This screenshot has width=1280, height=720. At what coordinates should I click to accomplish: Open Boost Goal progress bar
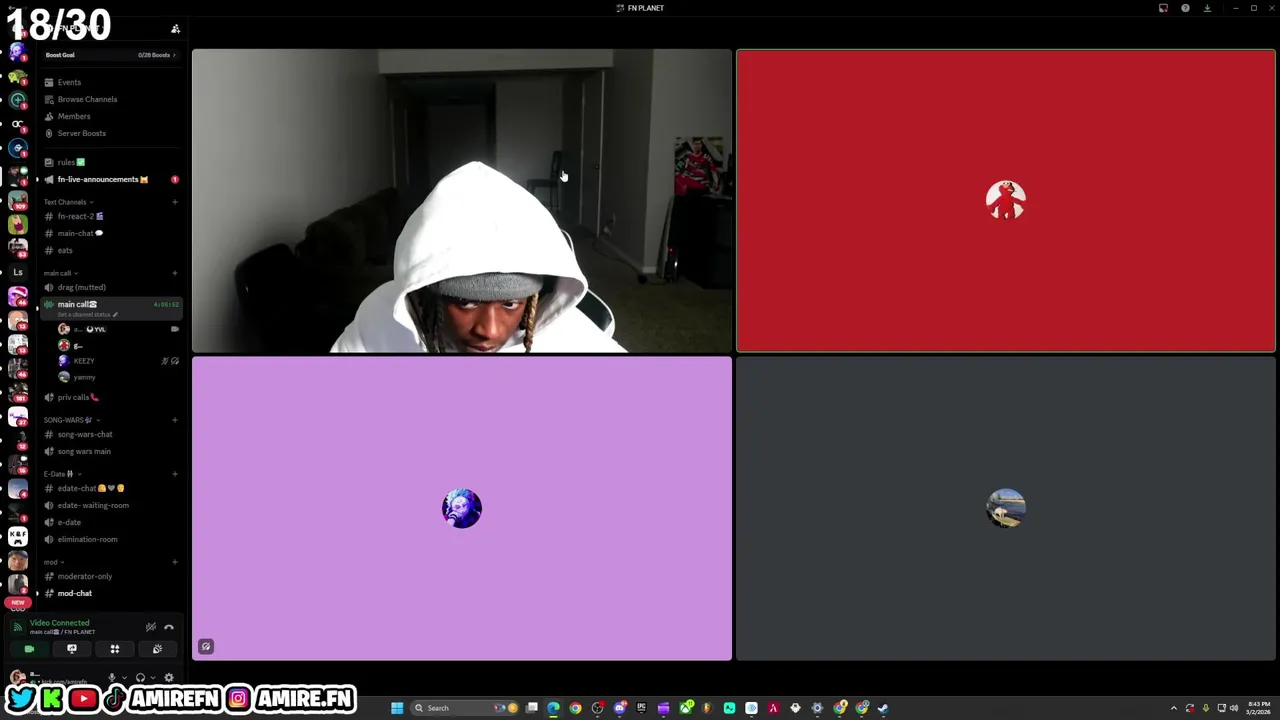point(110,55)
